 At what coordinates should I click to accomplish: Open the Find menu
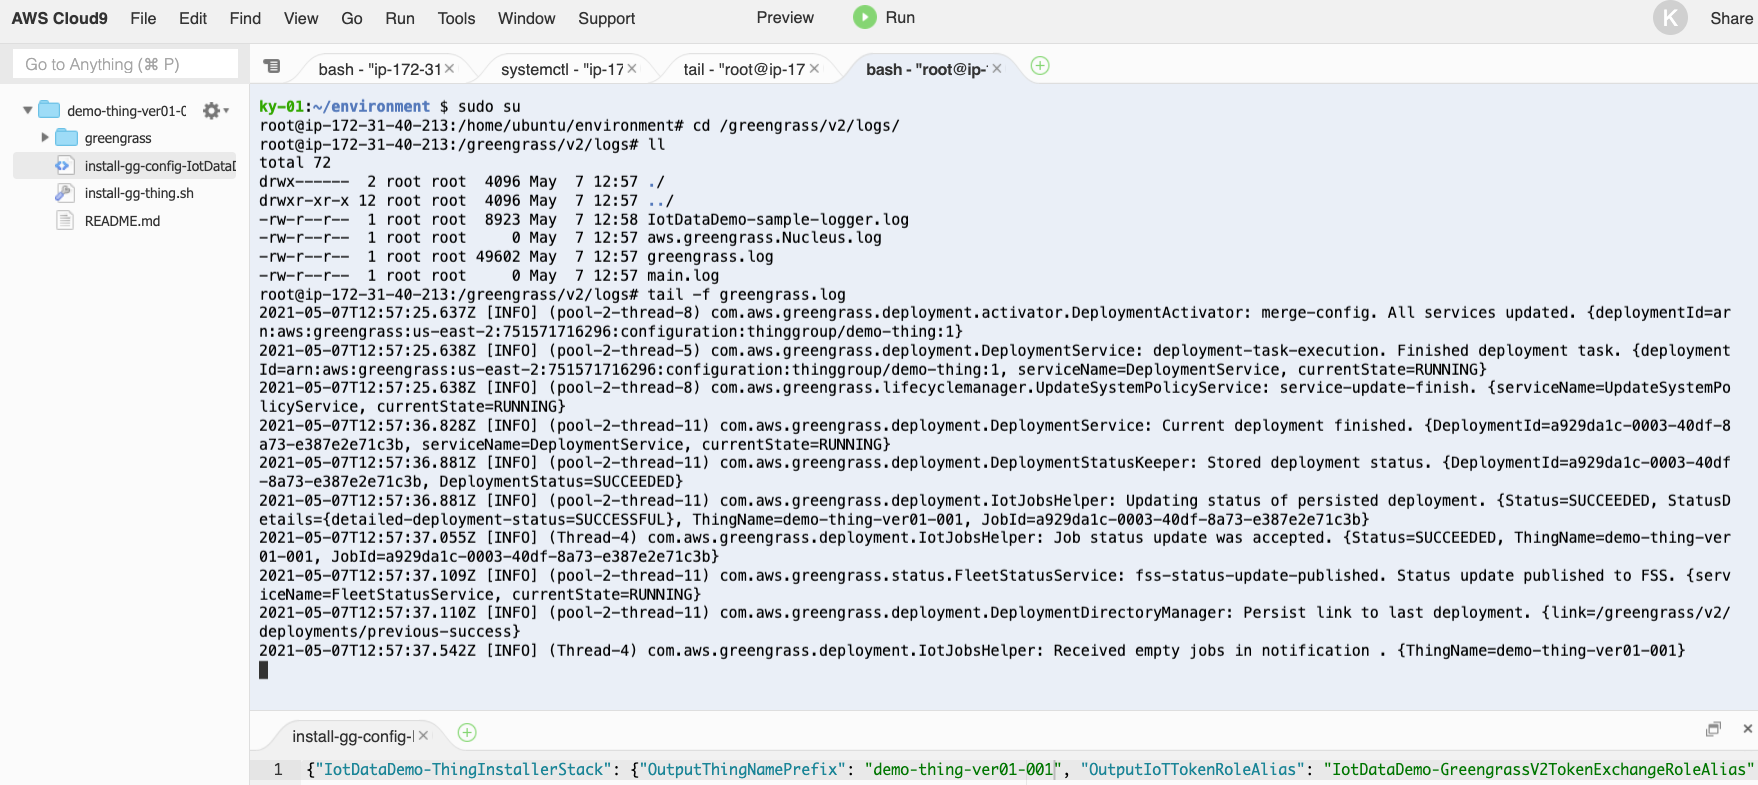(x=245, y=18)
